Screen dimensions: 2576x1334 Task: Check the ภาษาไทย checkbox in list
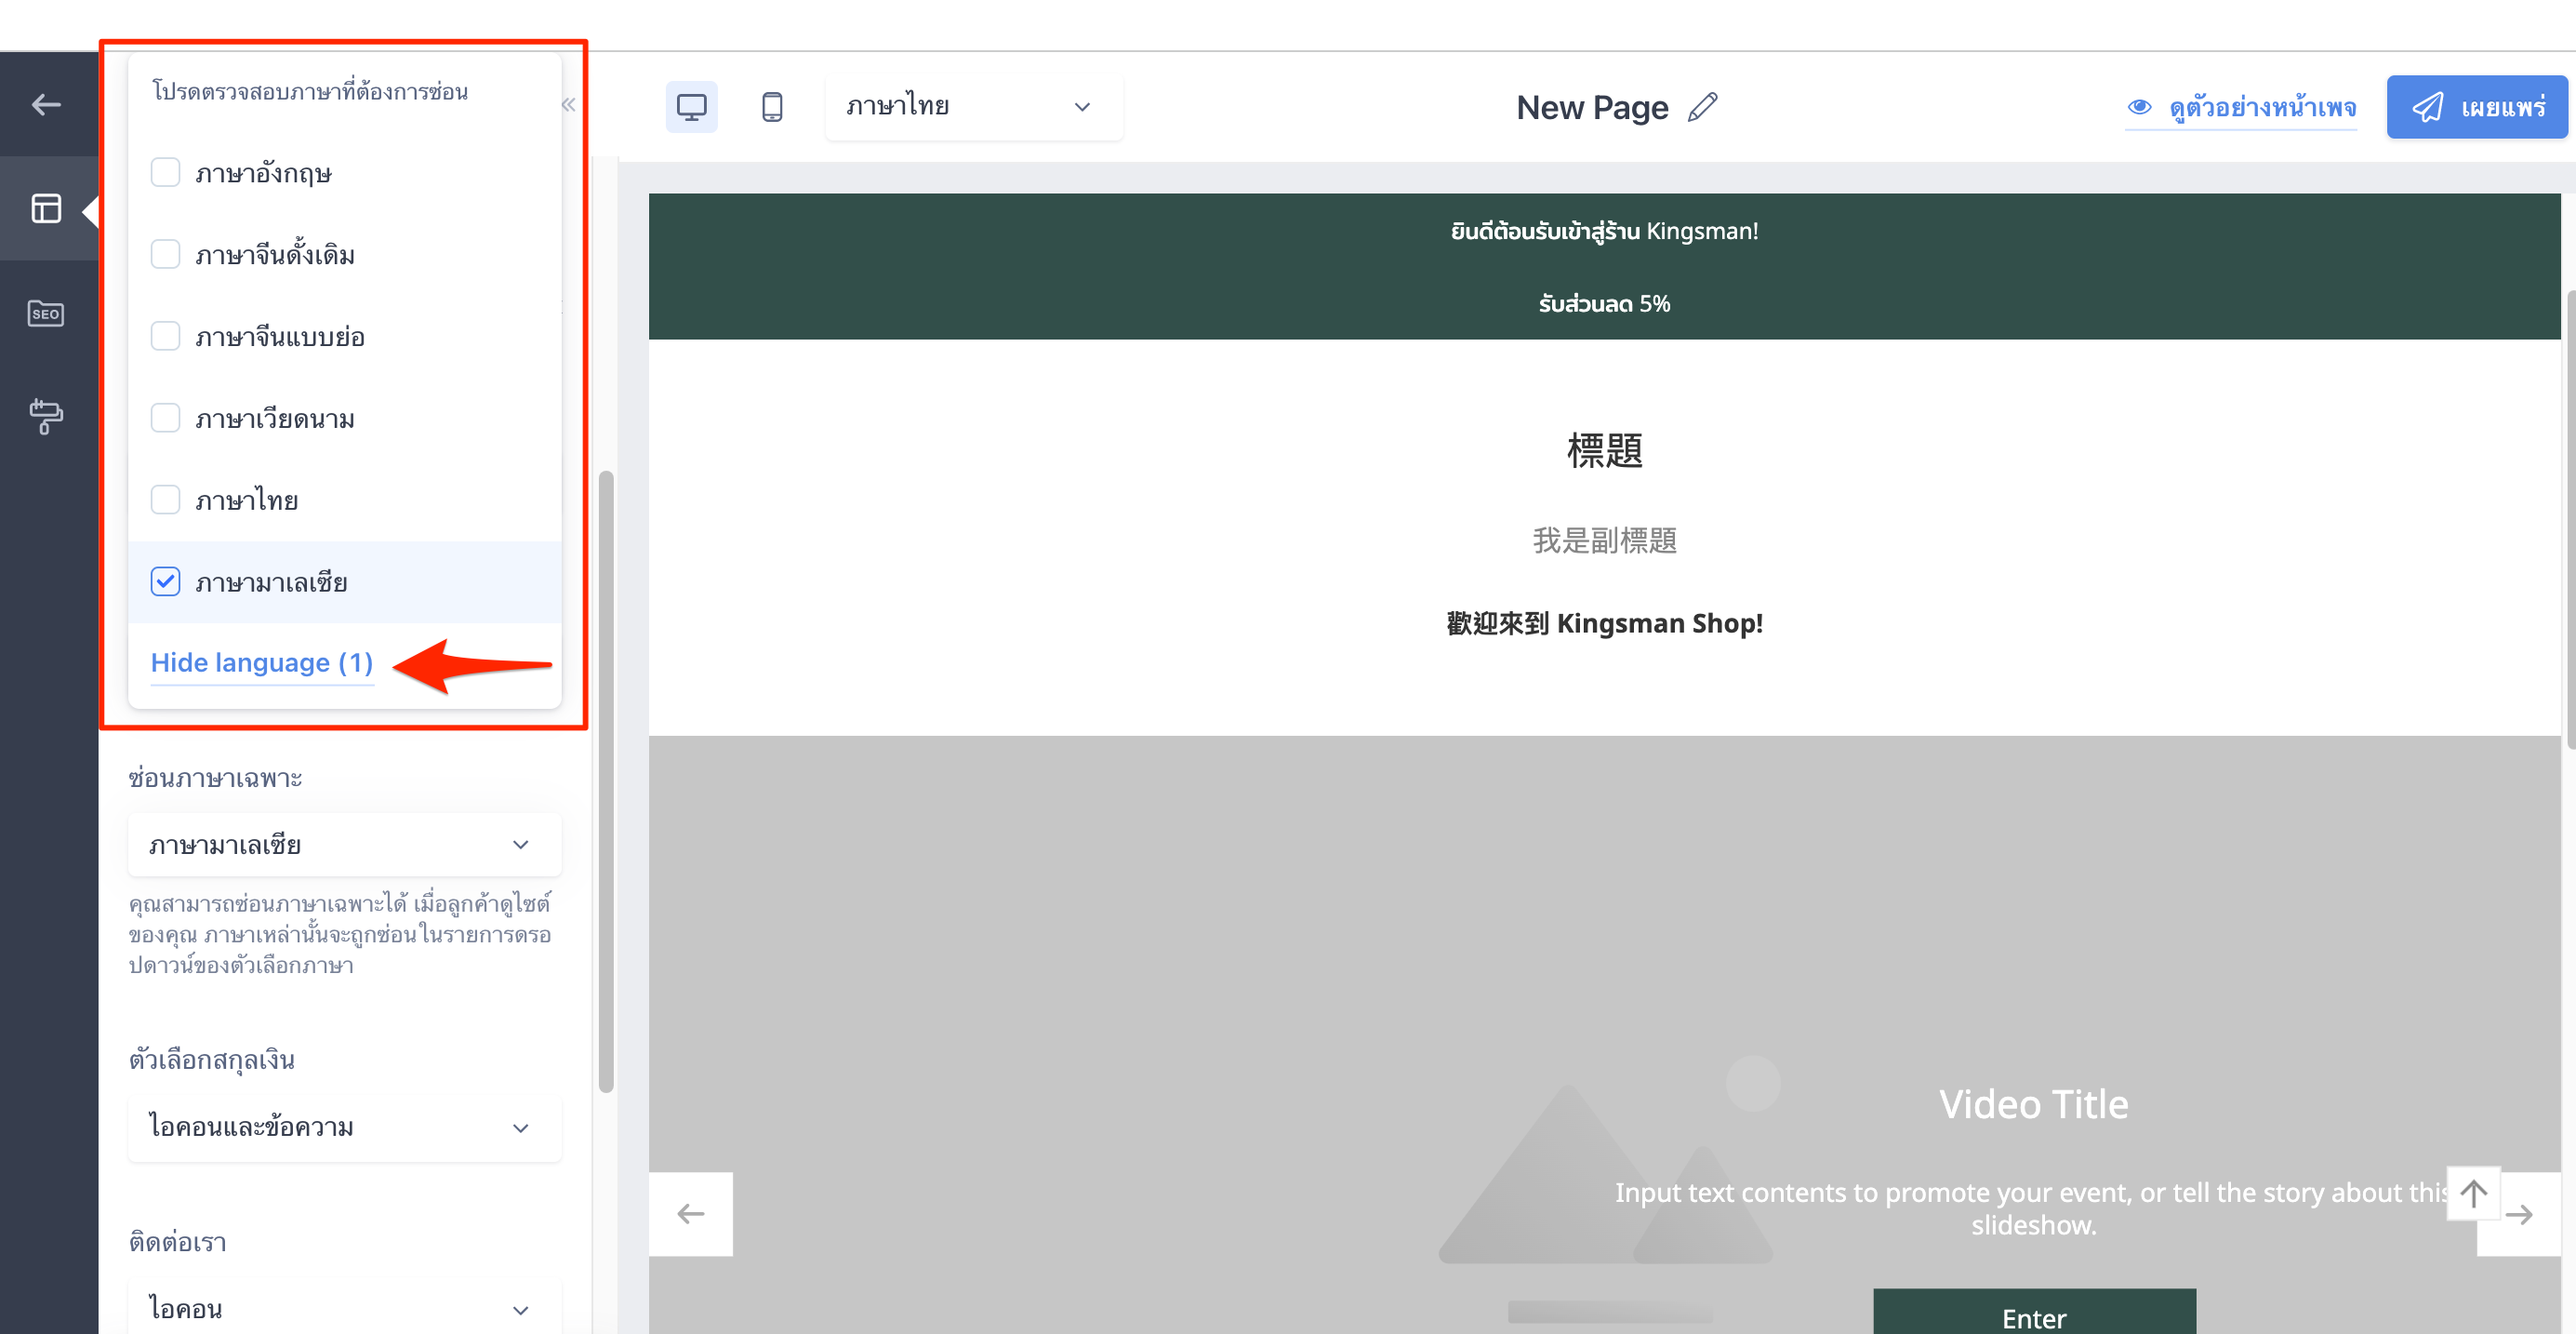(x=165, y=499)
